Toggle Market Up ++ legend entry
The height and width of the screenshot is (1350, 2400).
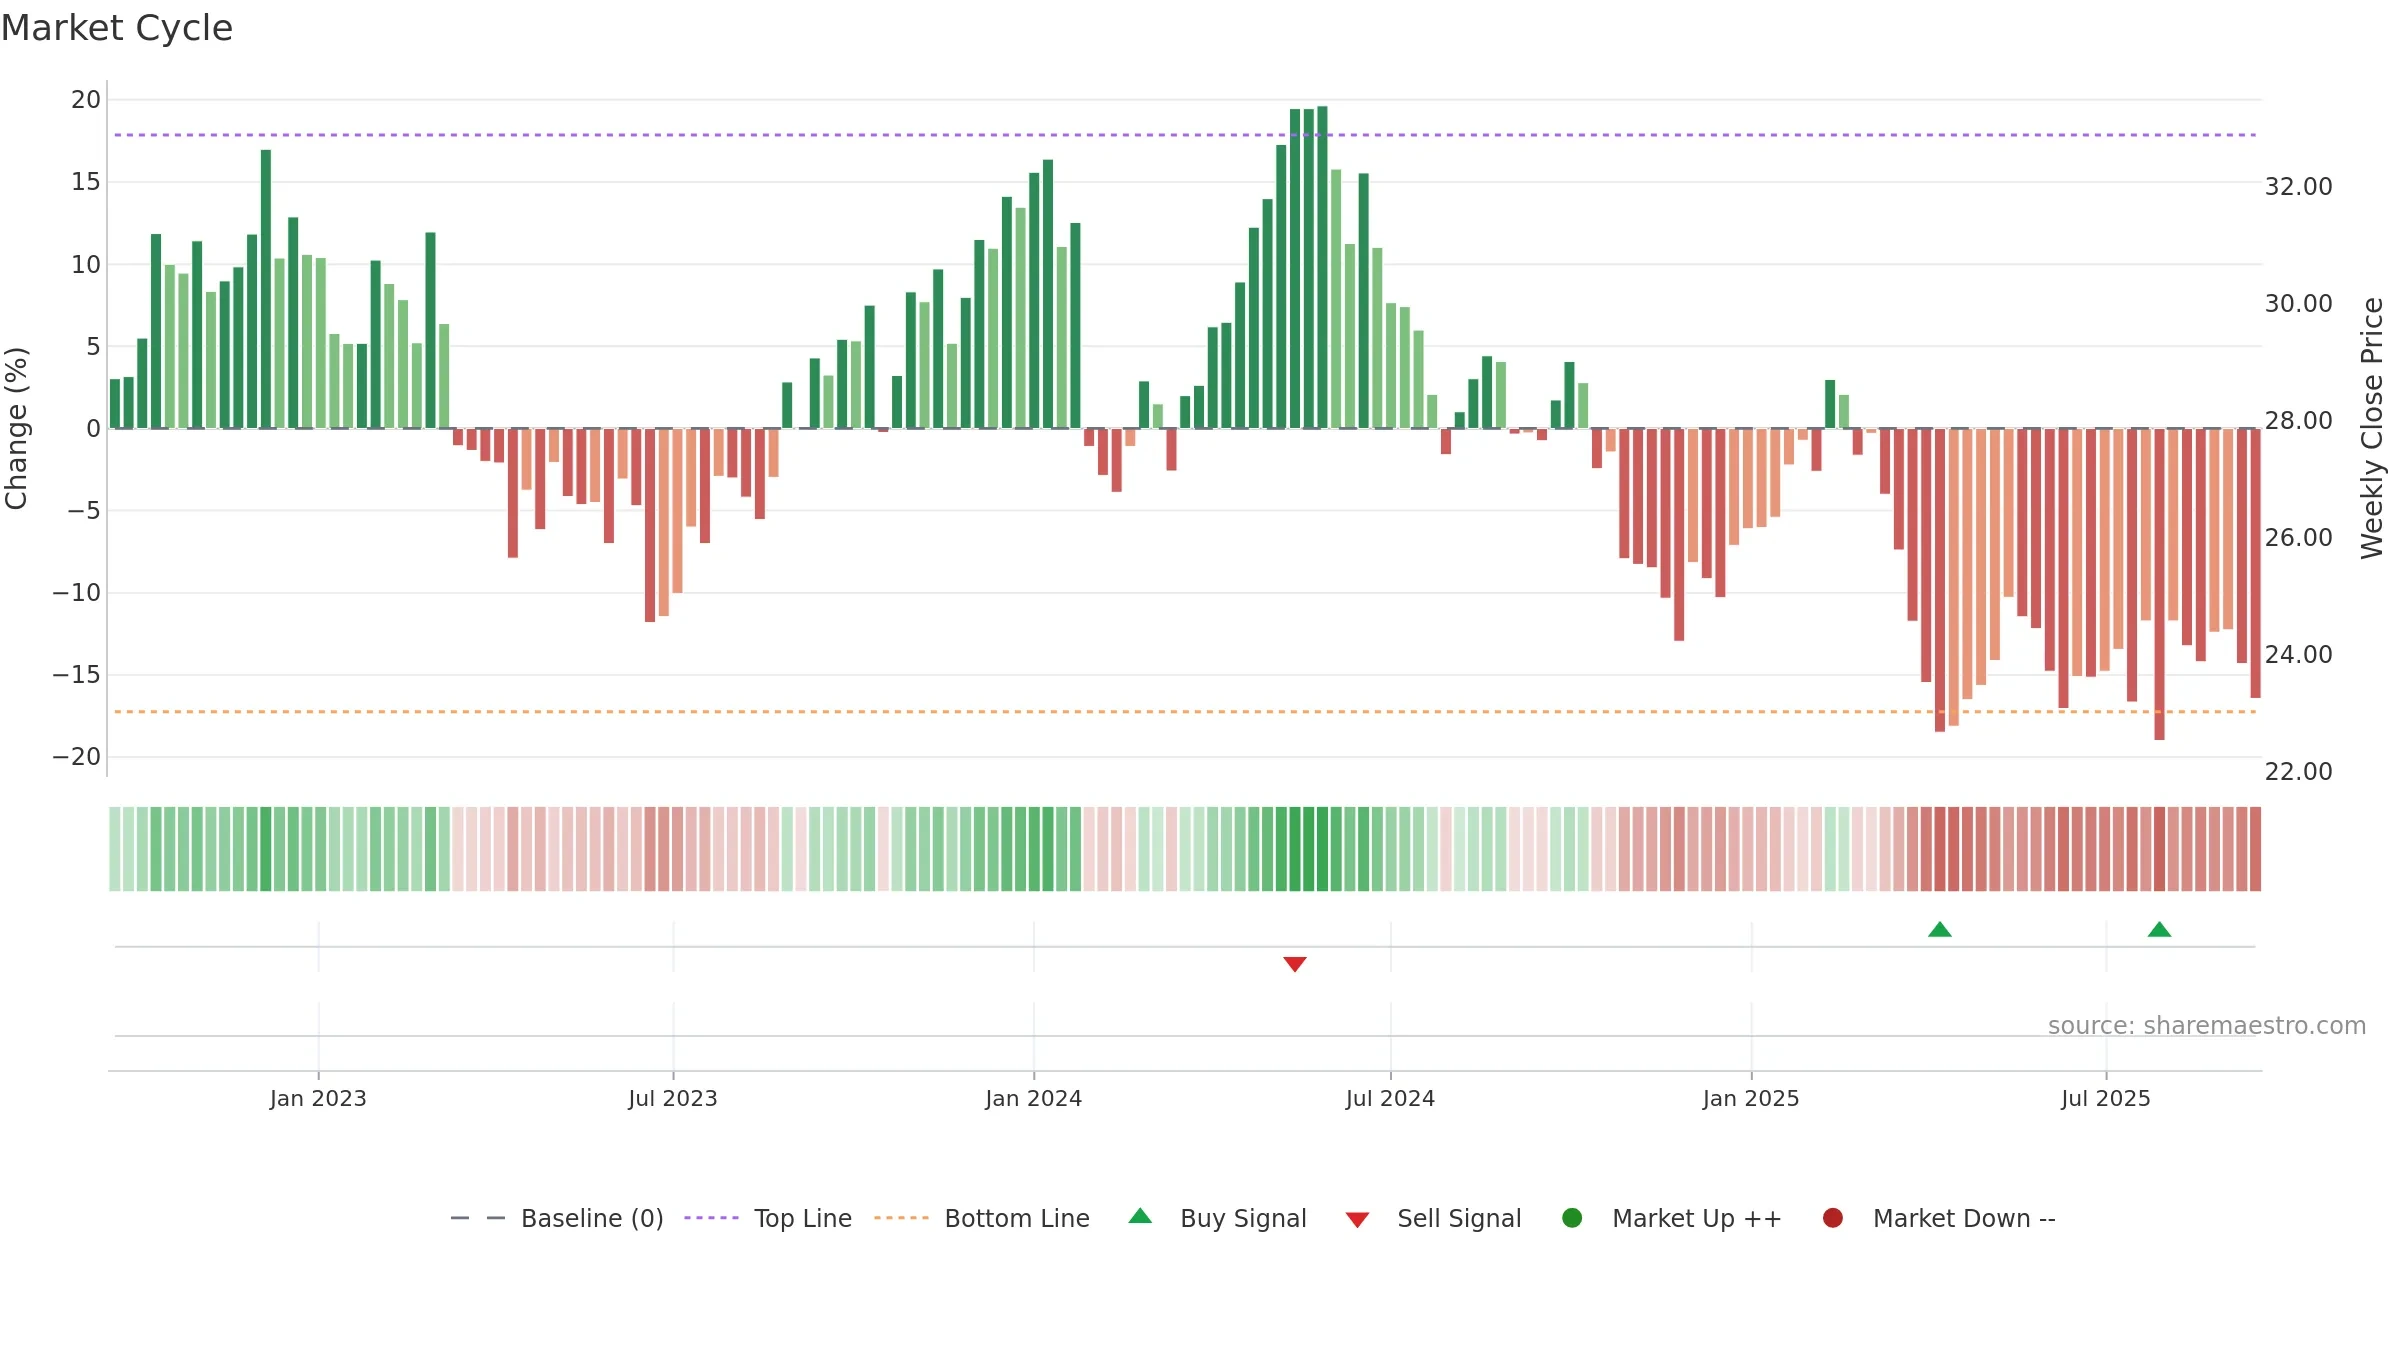[1671, 1218]
